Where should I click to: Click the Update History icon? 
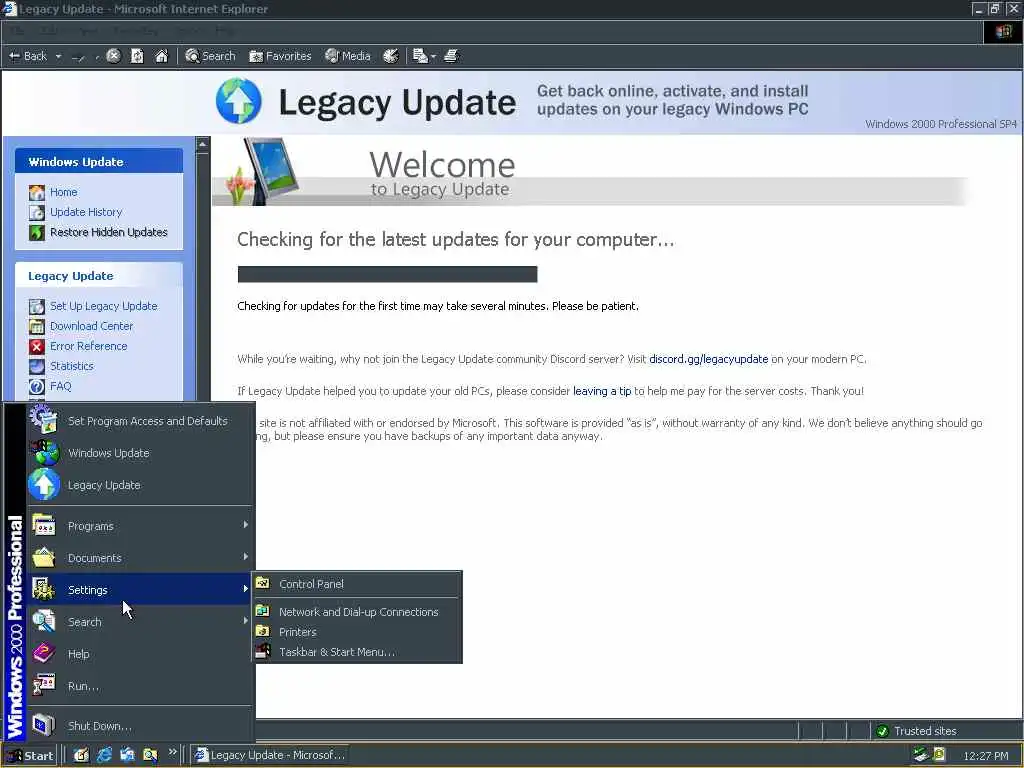tap(37, 212)
